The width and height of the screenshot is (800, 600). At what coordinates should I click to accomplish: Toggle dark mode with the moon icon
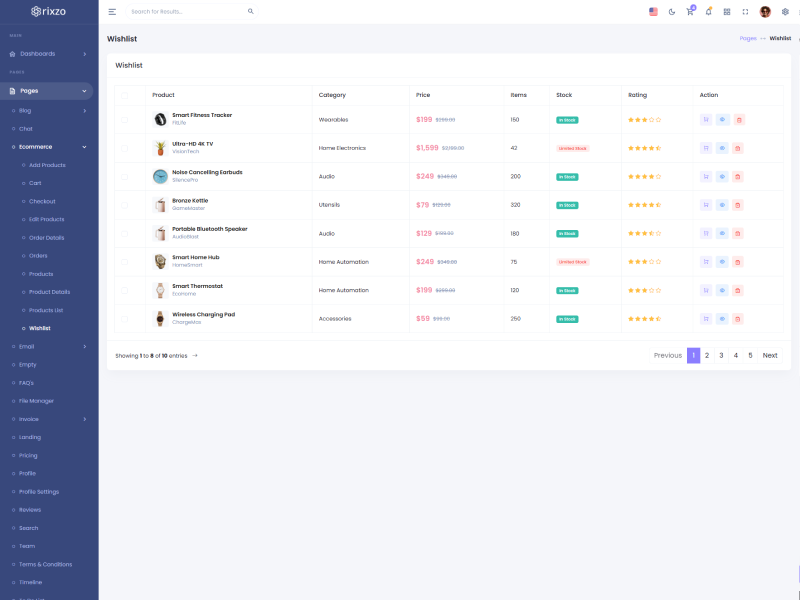pos(671,12)
